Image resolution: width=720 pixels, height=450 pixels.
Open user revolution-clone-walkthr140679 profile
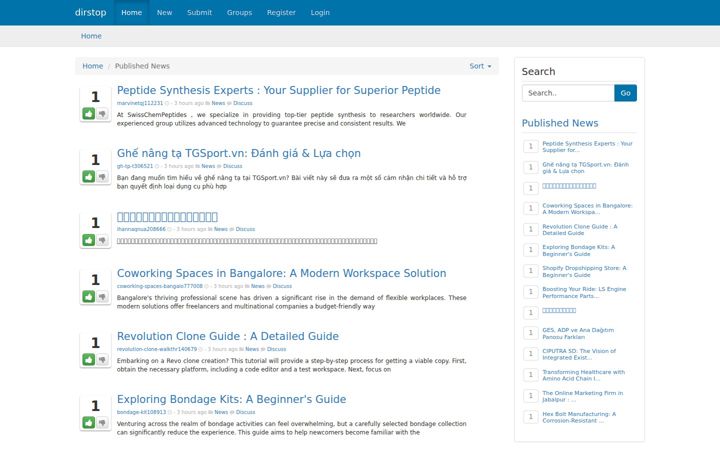point(157,349)
